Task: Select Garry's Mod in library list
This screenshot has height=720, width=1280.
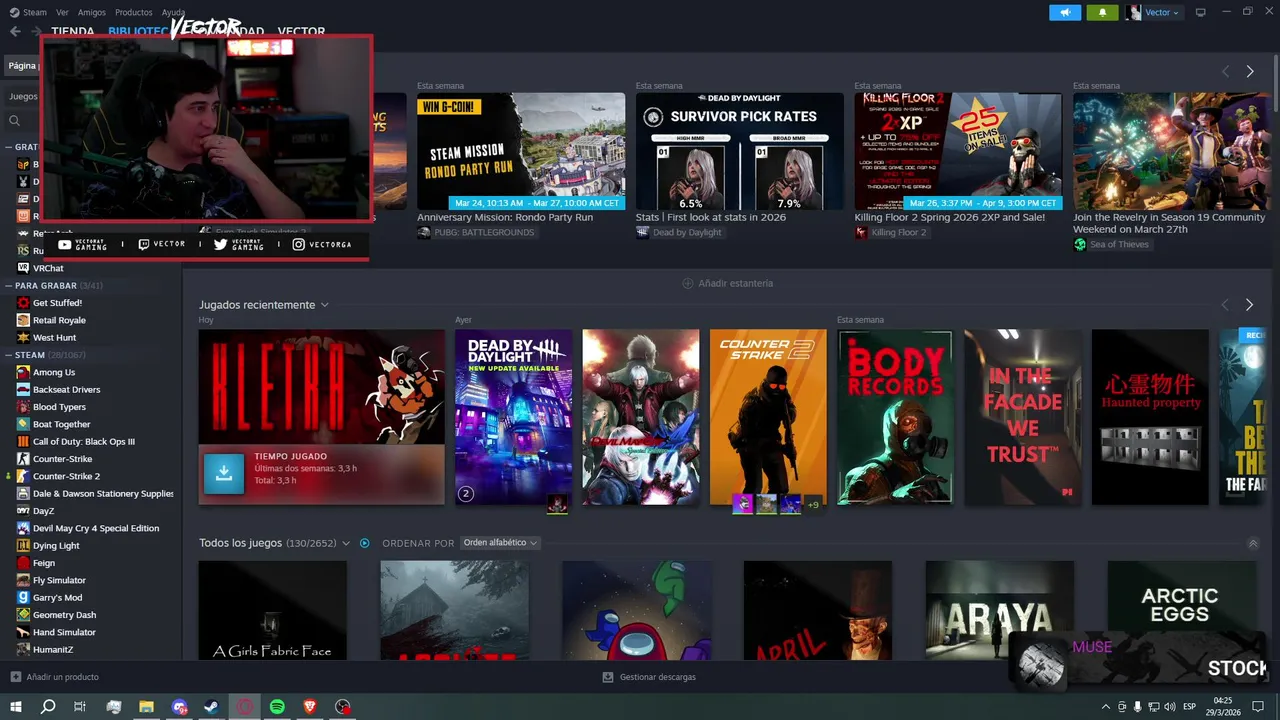Action: point(57,598)
